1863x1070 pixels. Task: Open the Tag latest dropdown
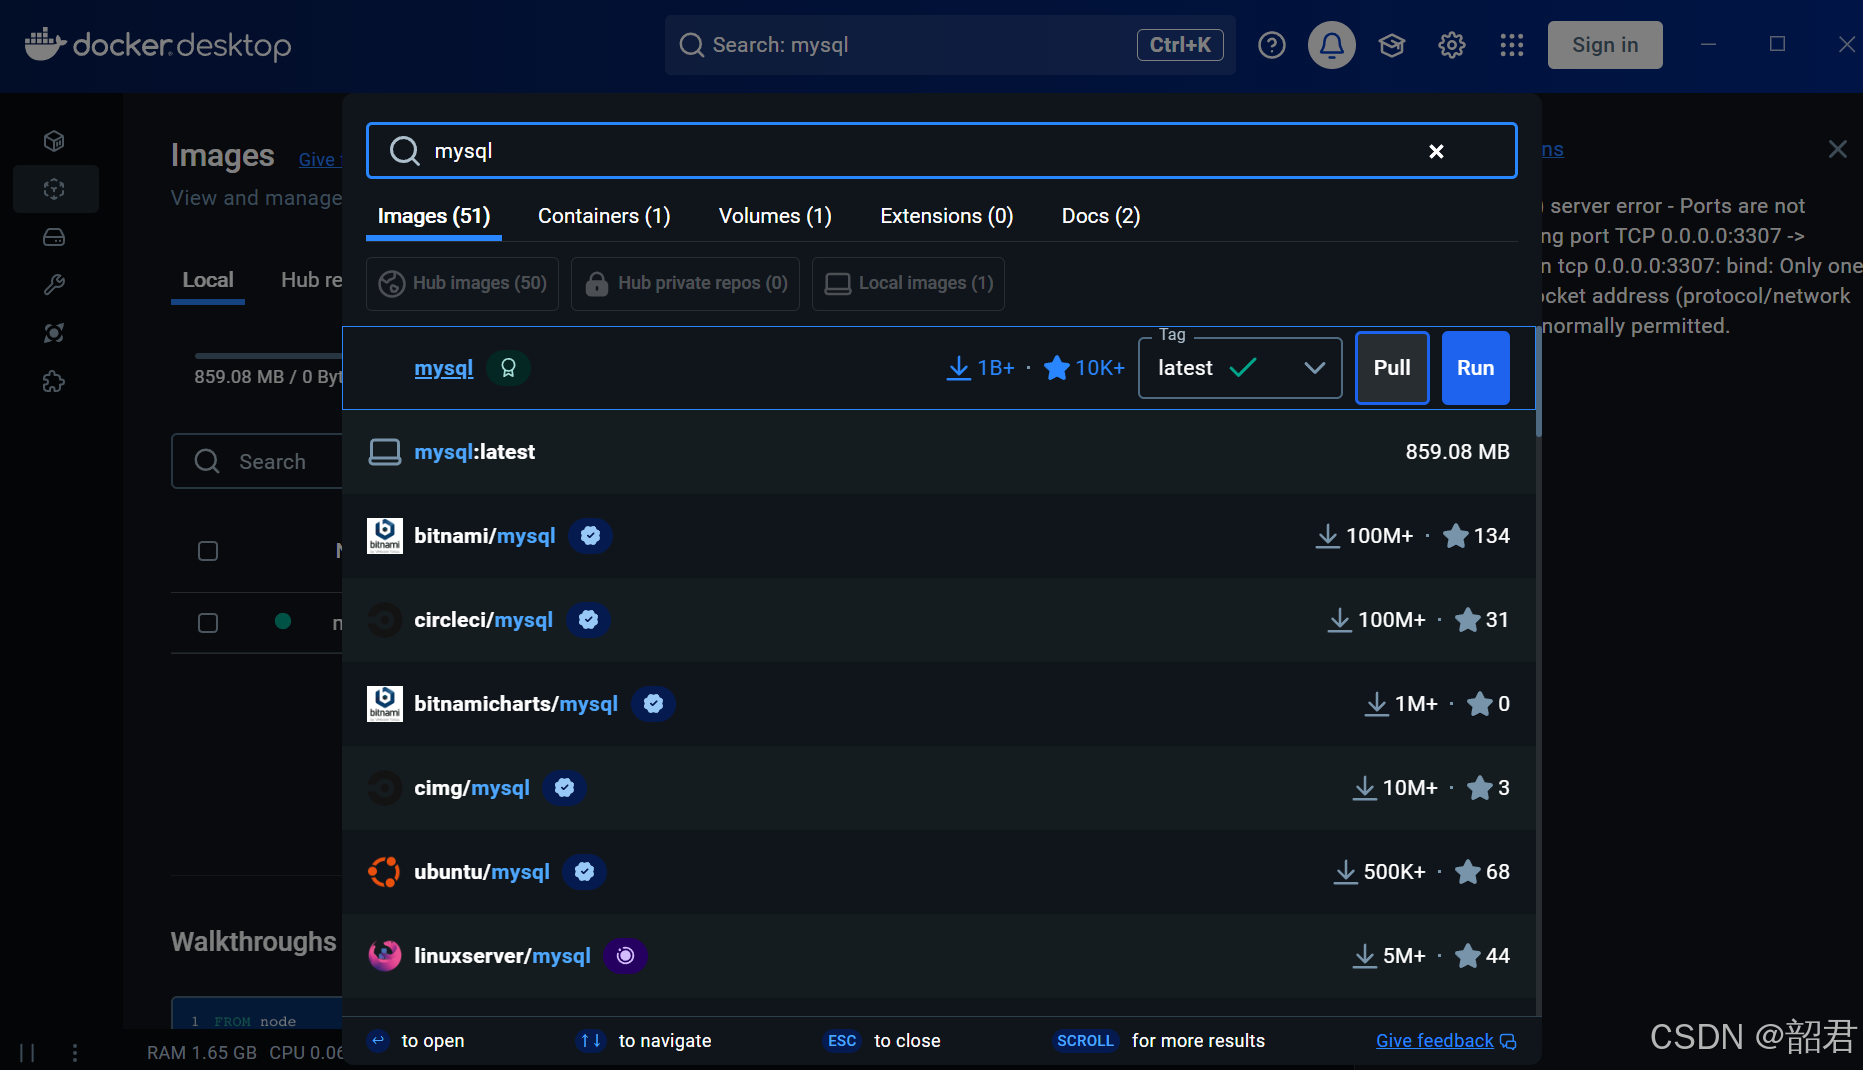pos(1240,368)
